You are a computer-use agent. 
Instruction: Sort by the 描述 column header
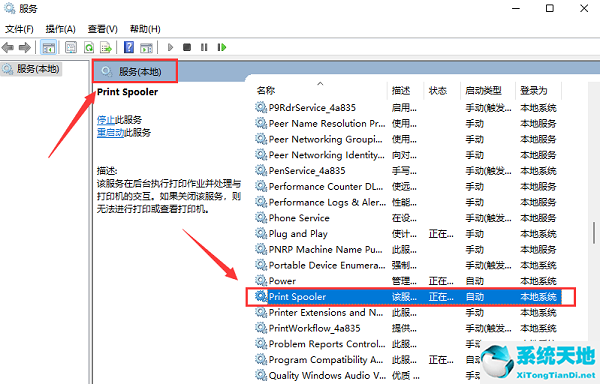coord(406,91)
